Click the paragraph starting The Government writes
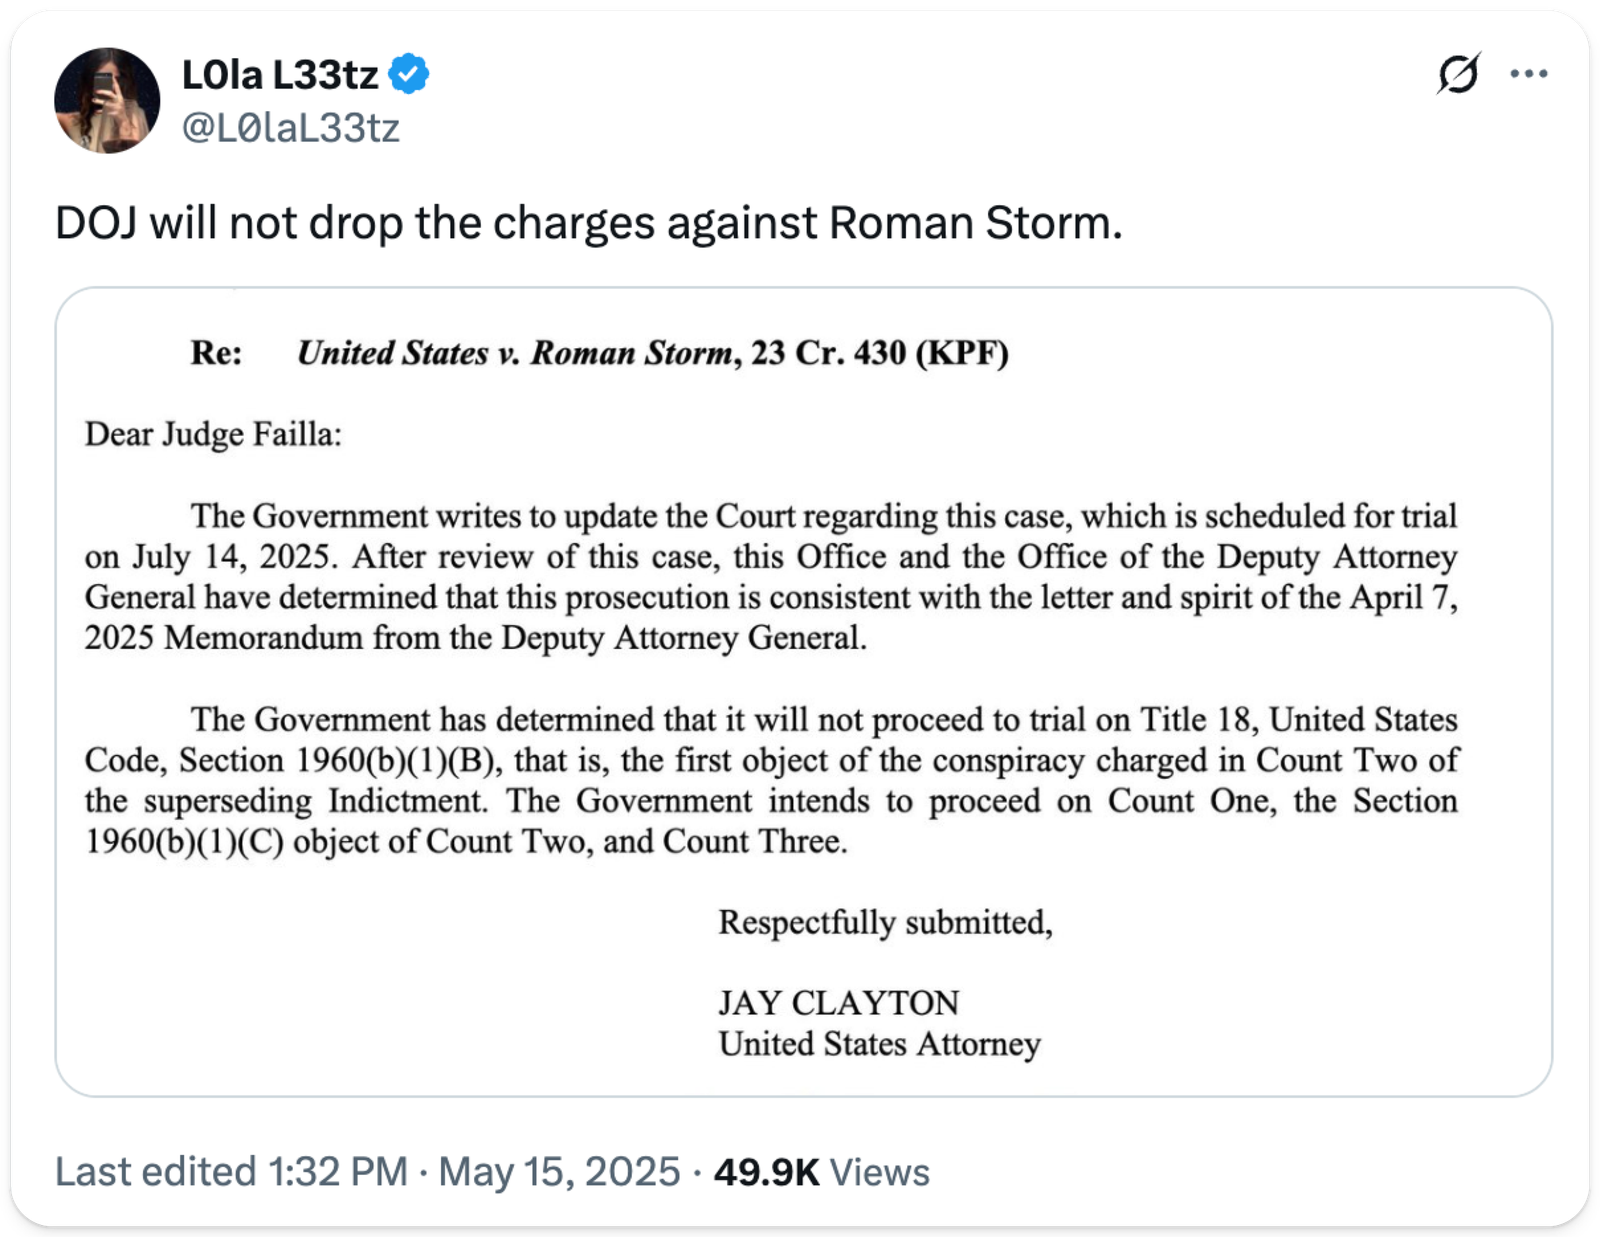 [x=770, y=577]
